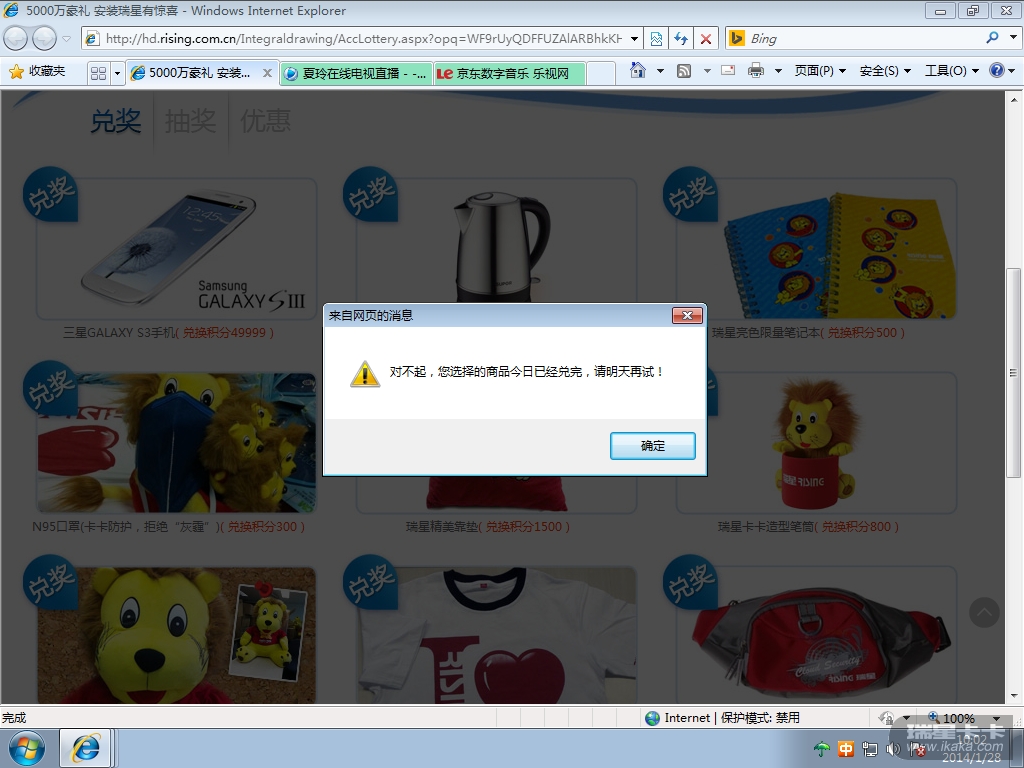1024x768 pixels.
Task: Click the Print icon
Action: pyautogui.click(x=756, y=71)
